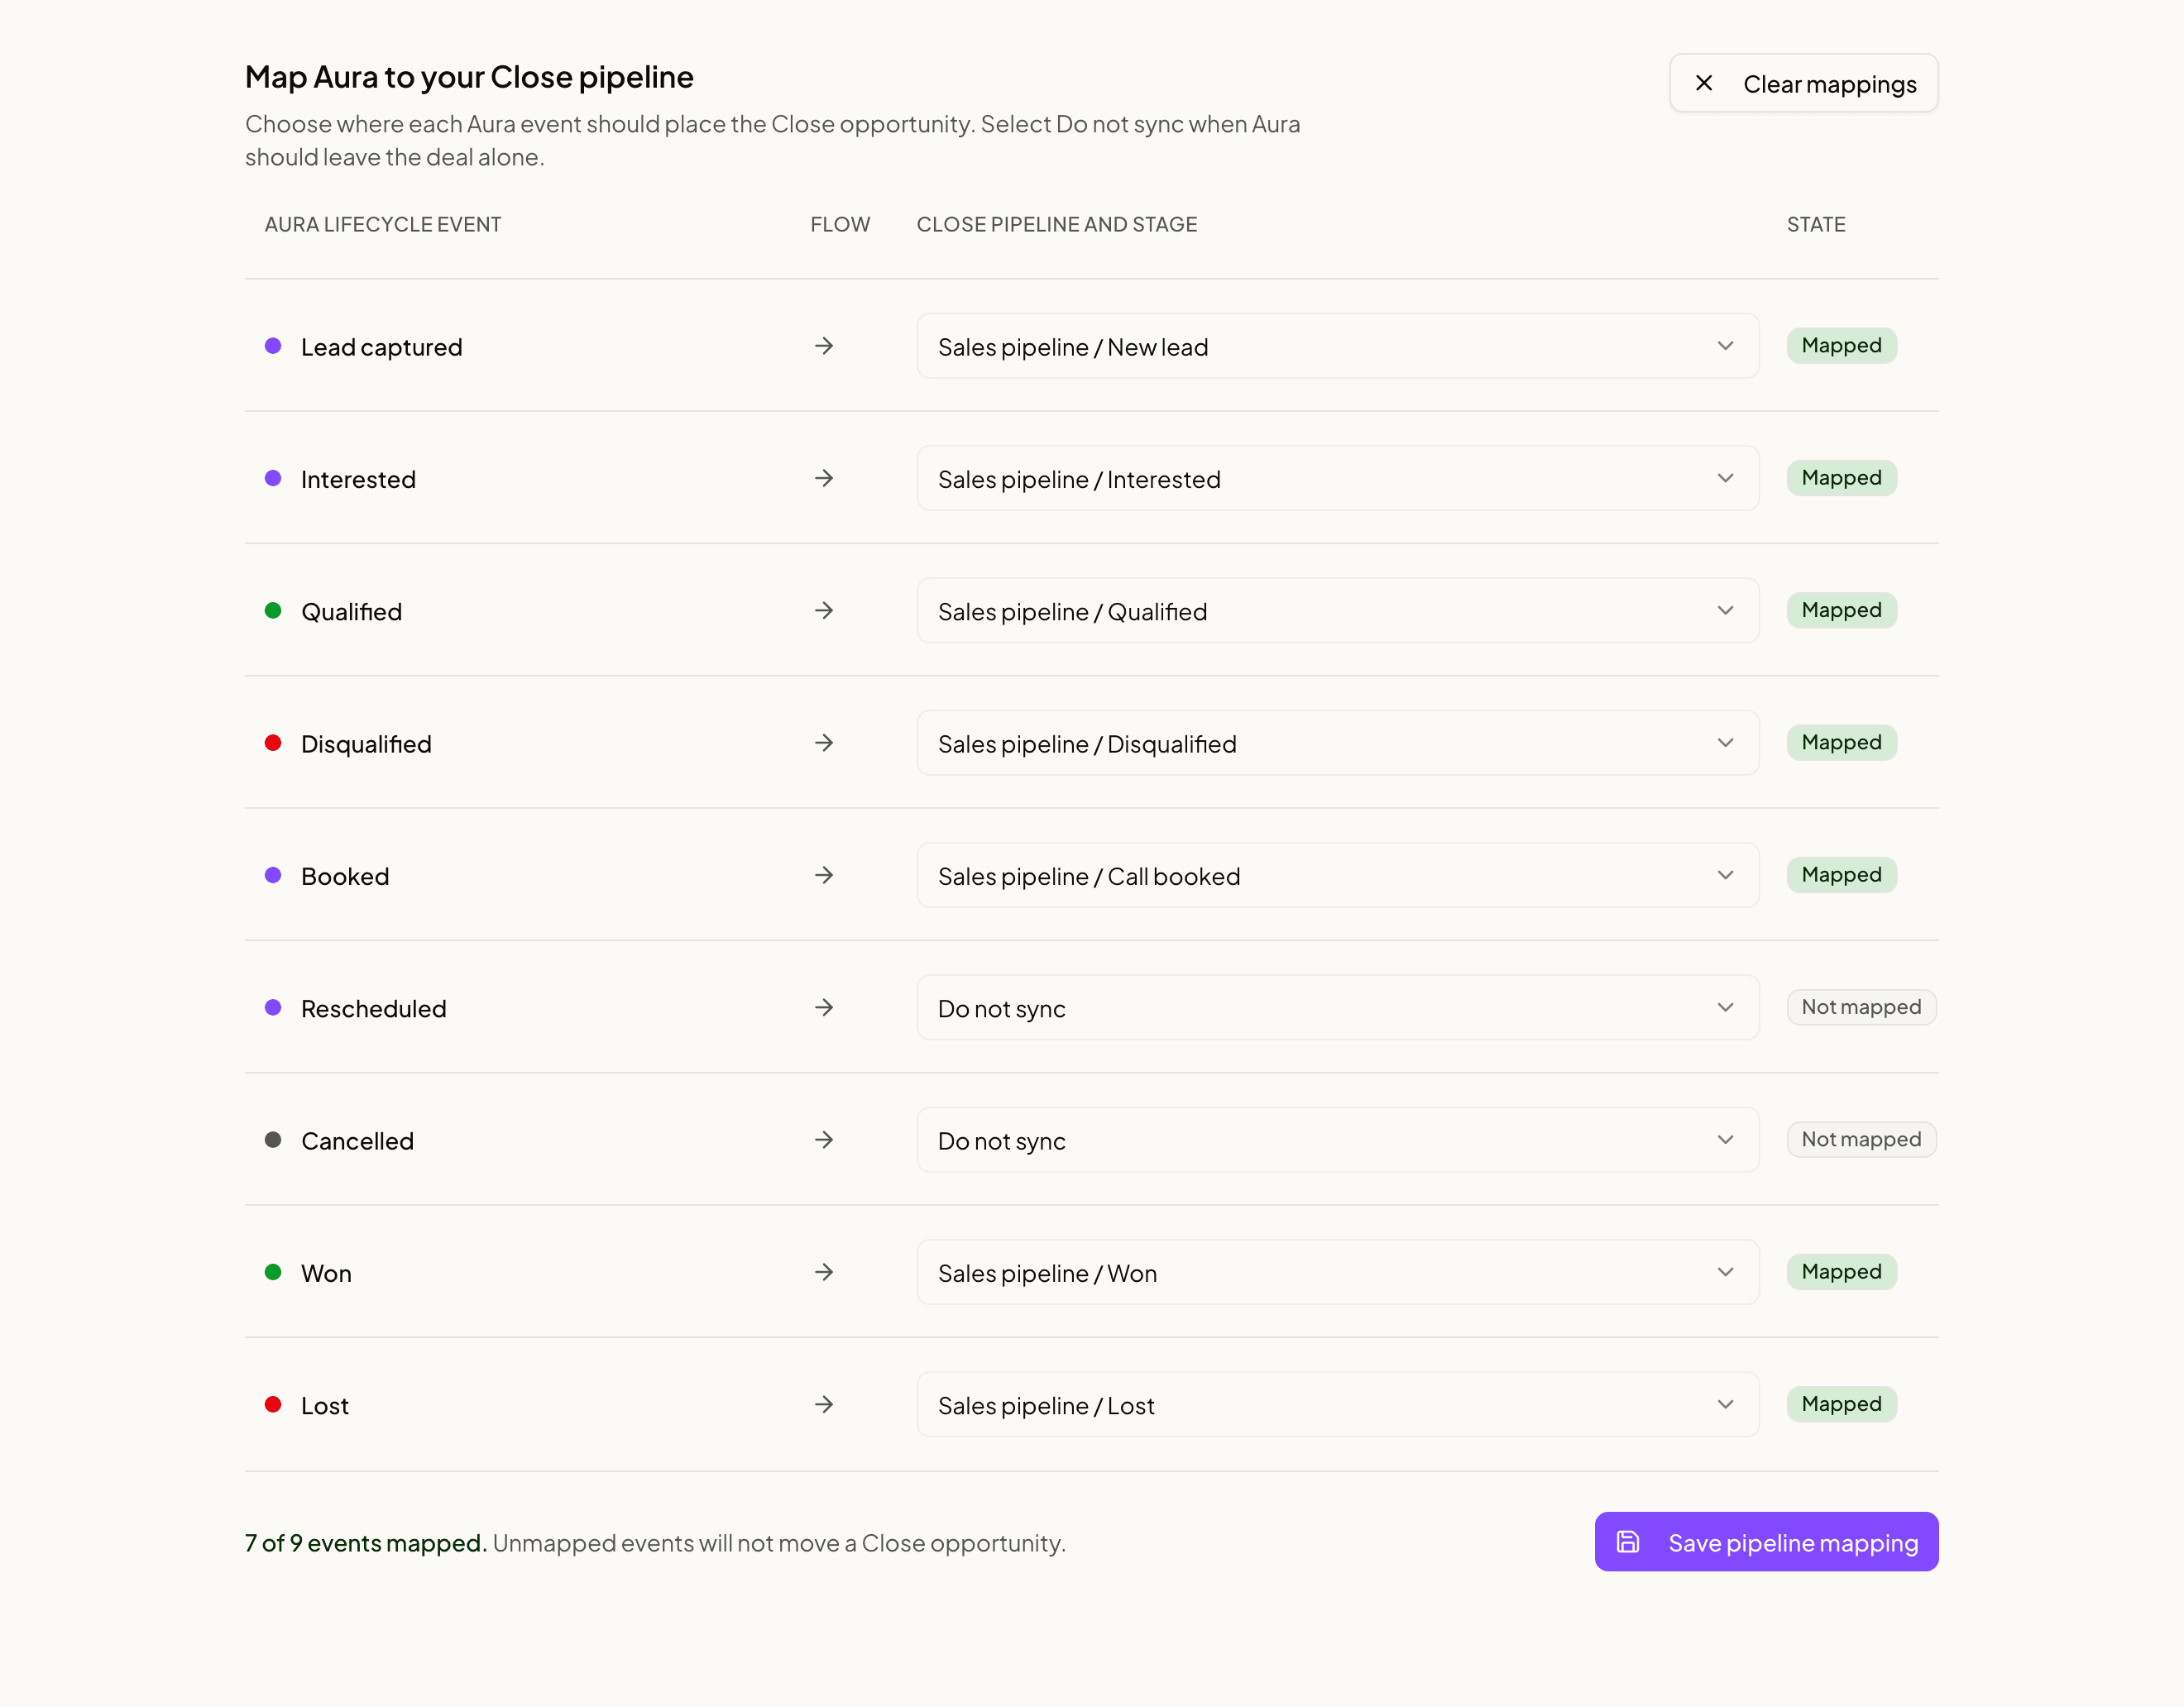
Task: Click the purple dot beside Booked
Action: pyautogui.click(x=273, y=875)
